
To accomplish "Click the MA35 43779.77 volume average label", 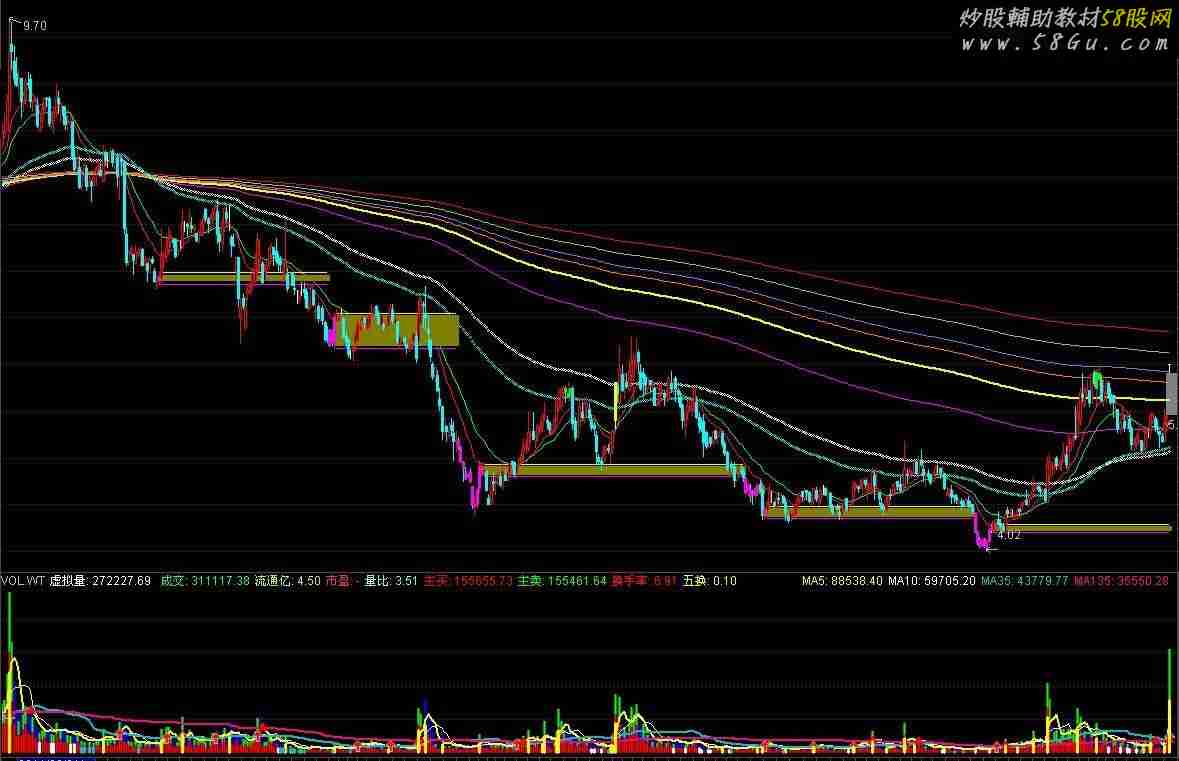I will [1024, 581].
